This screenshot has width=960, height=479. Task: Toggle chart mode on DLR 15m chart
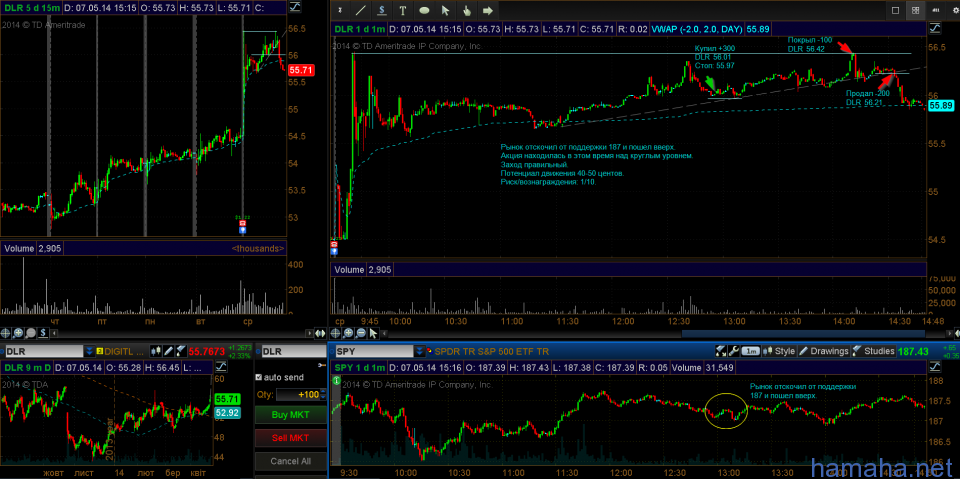tap(295, 7)
